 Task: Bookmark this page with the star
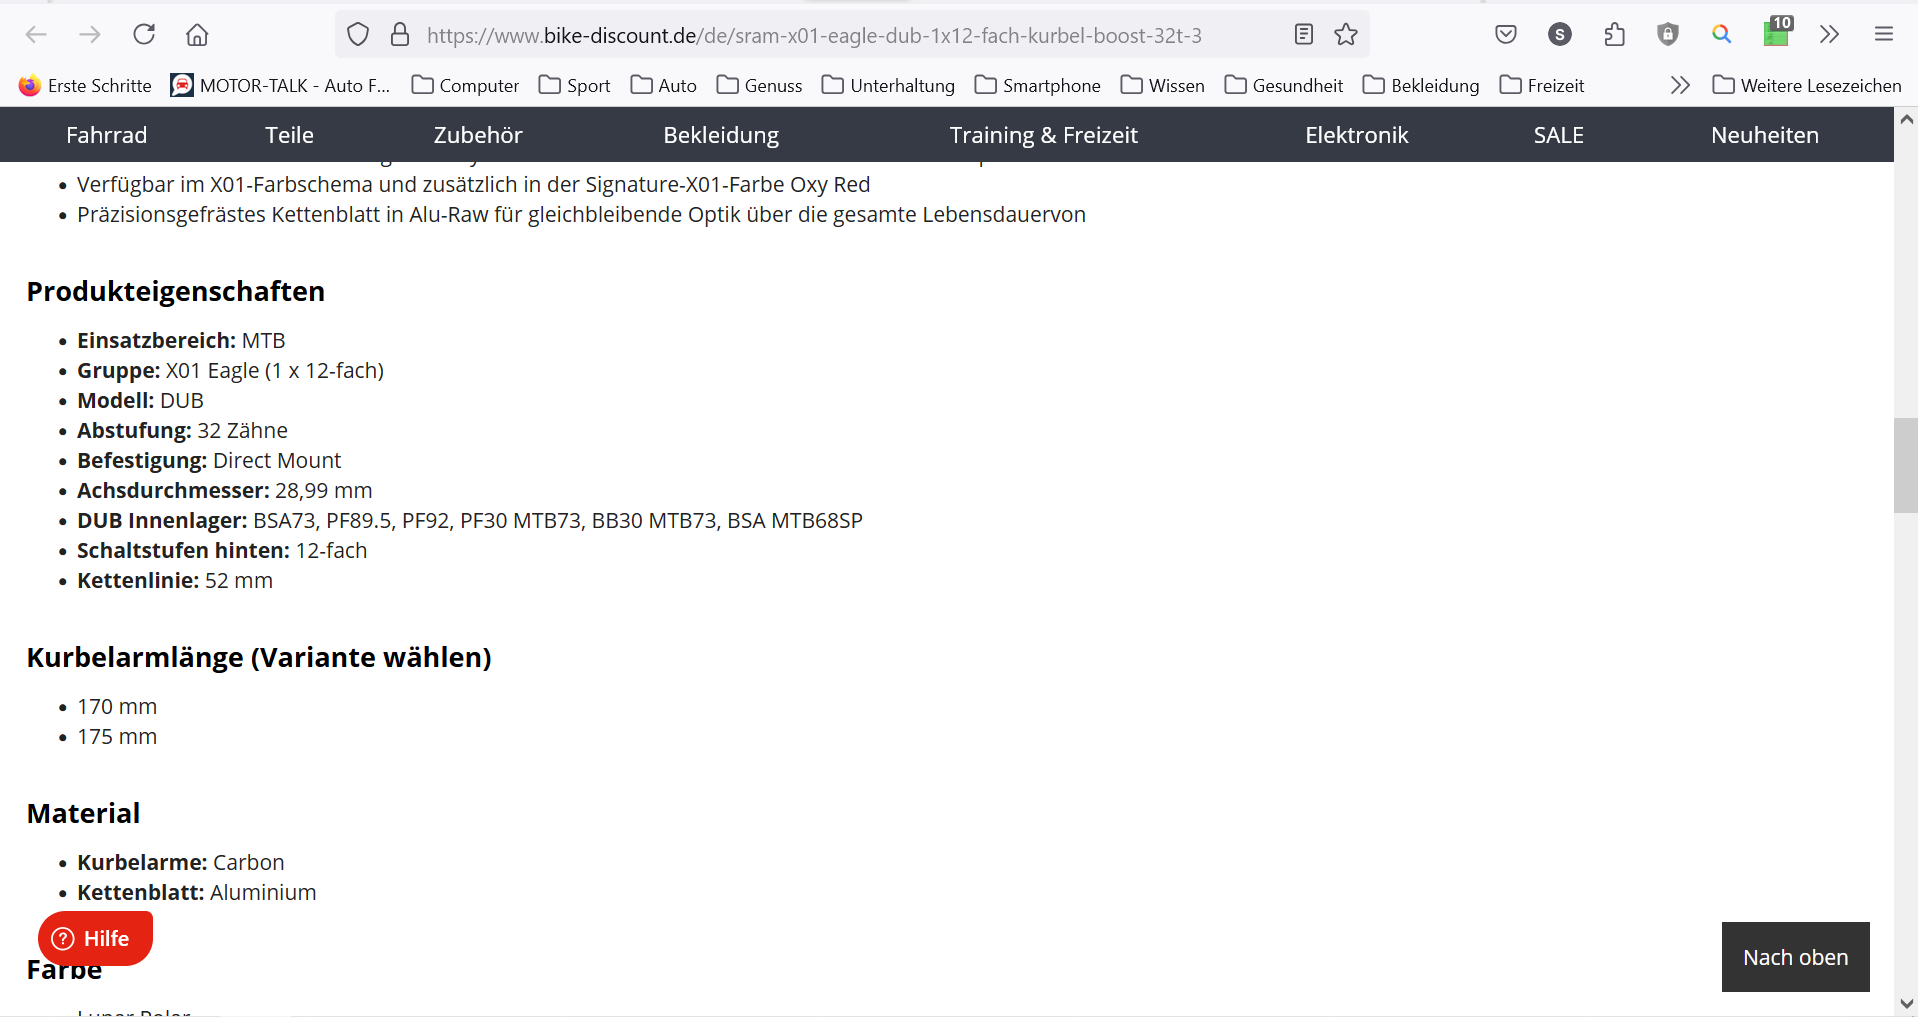(x=1346, y=35)
